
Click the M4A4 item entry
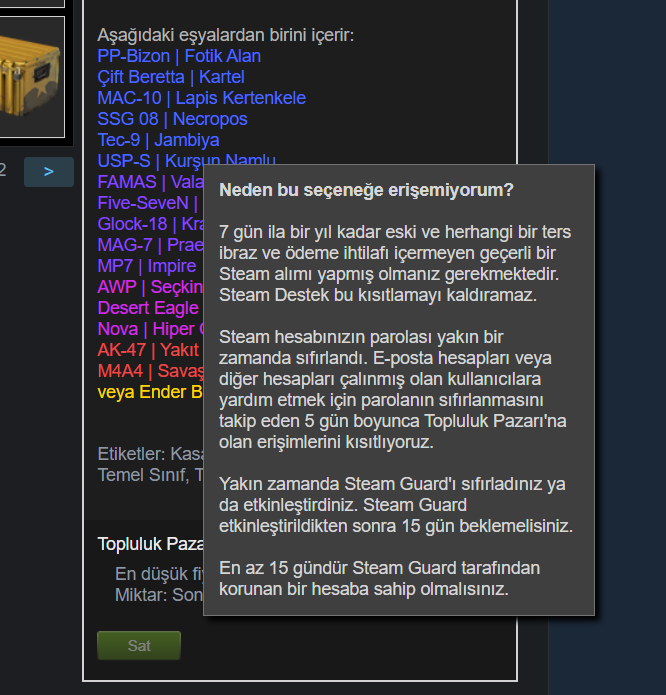coord(150,371)
